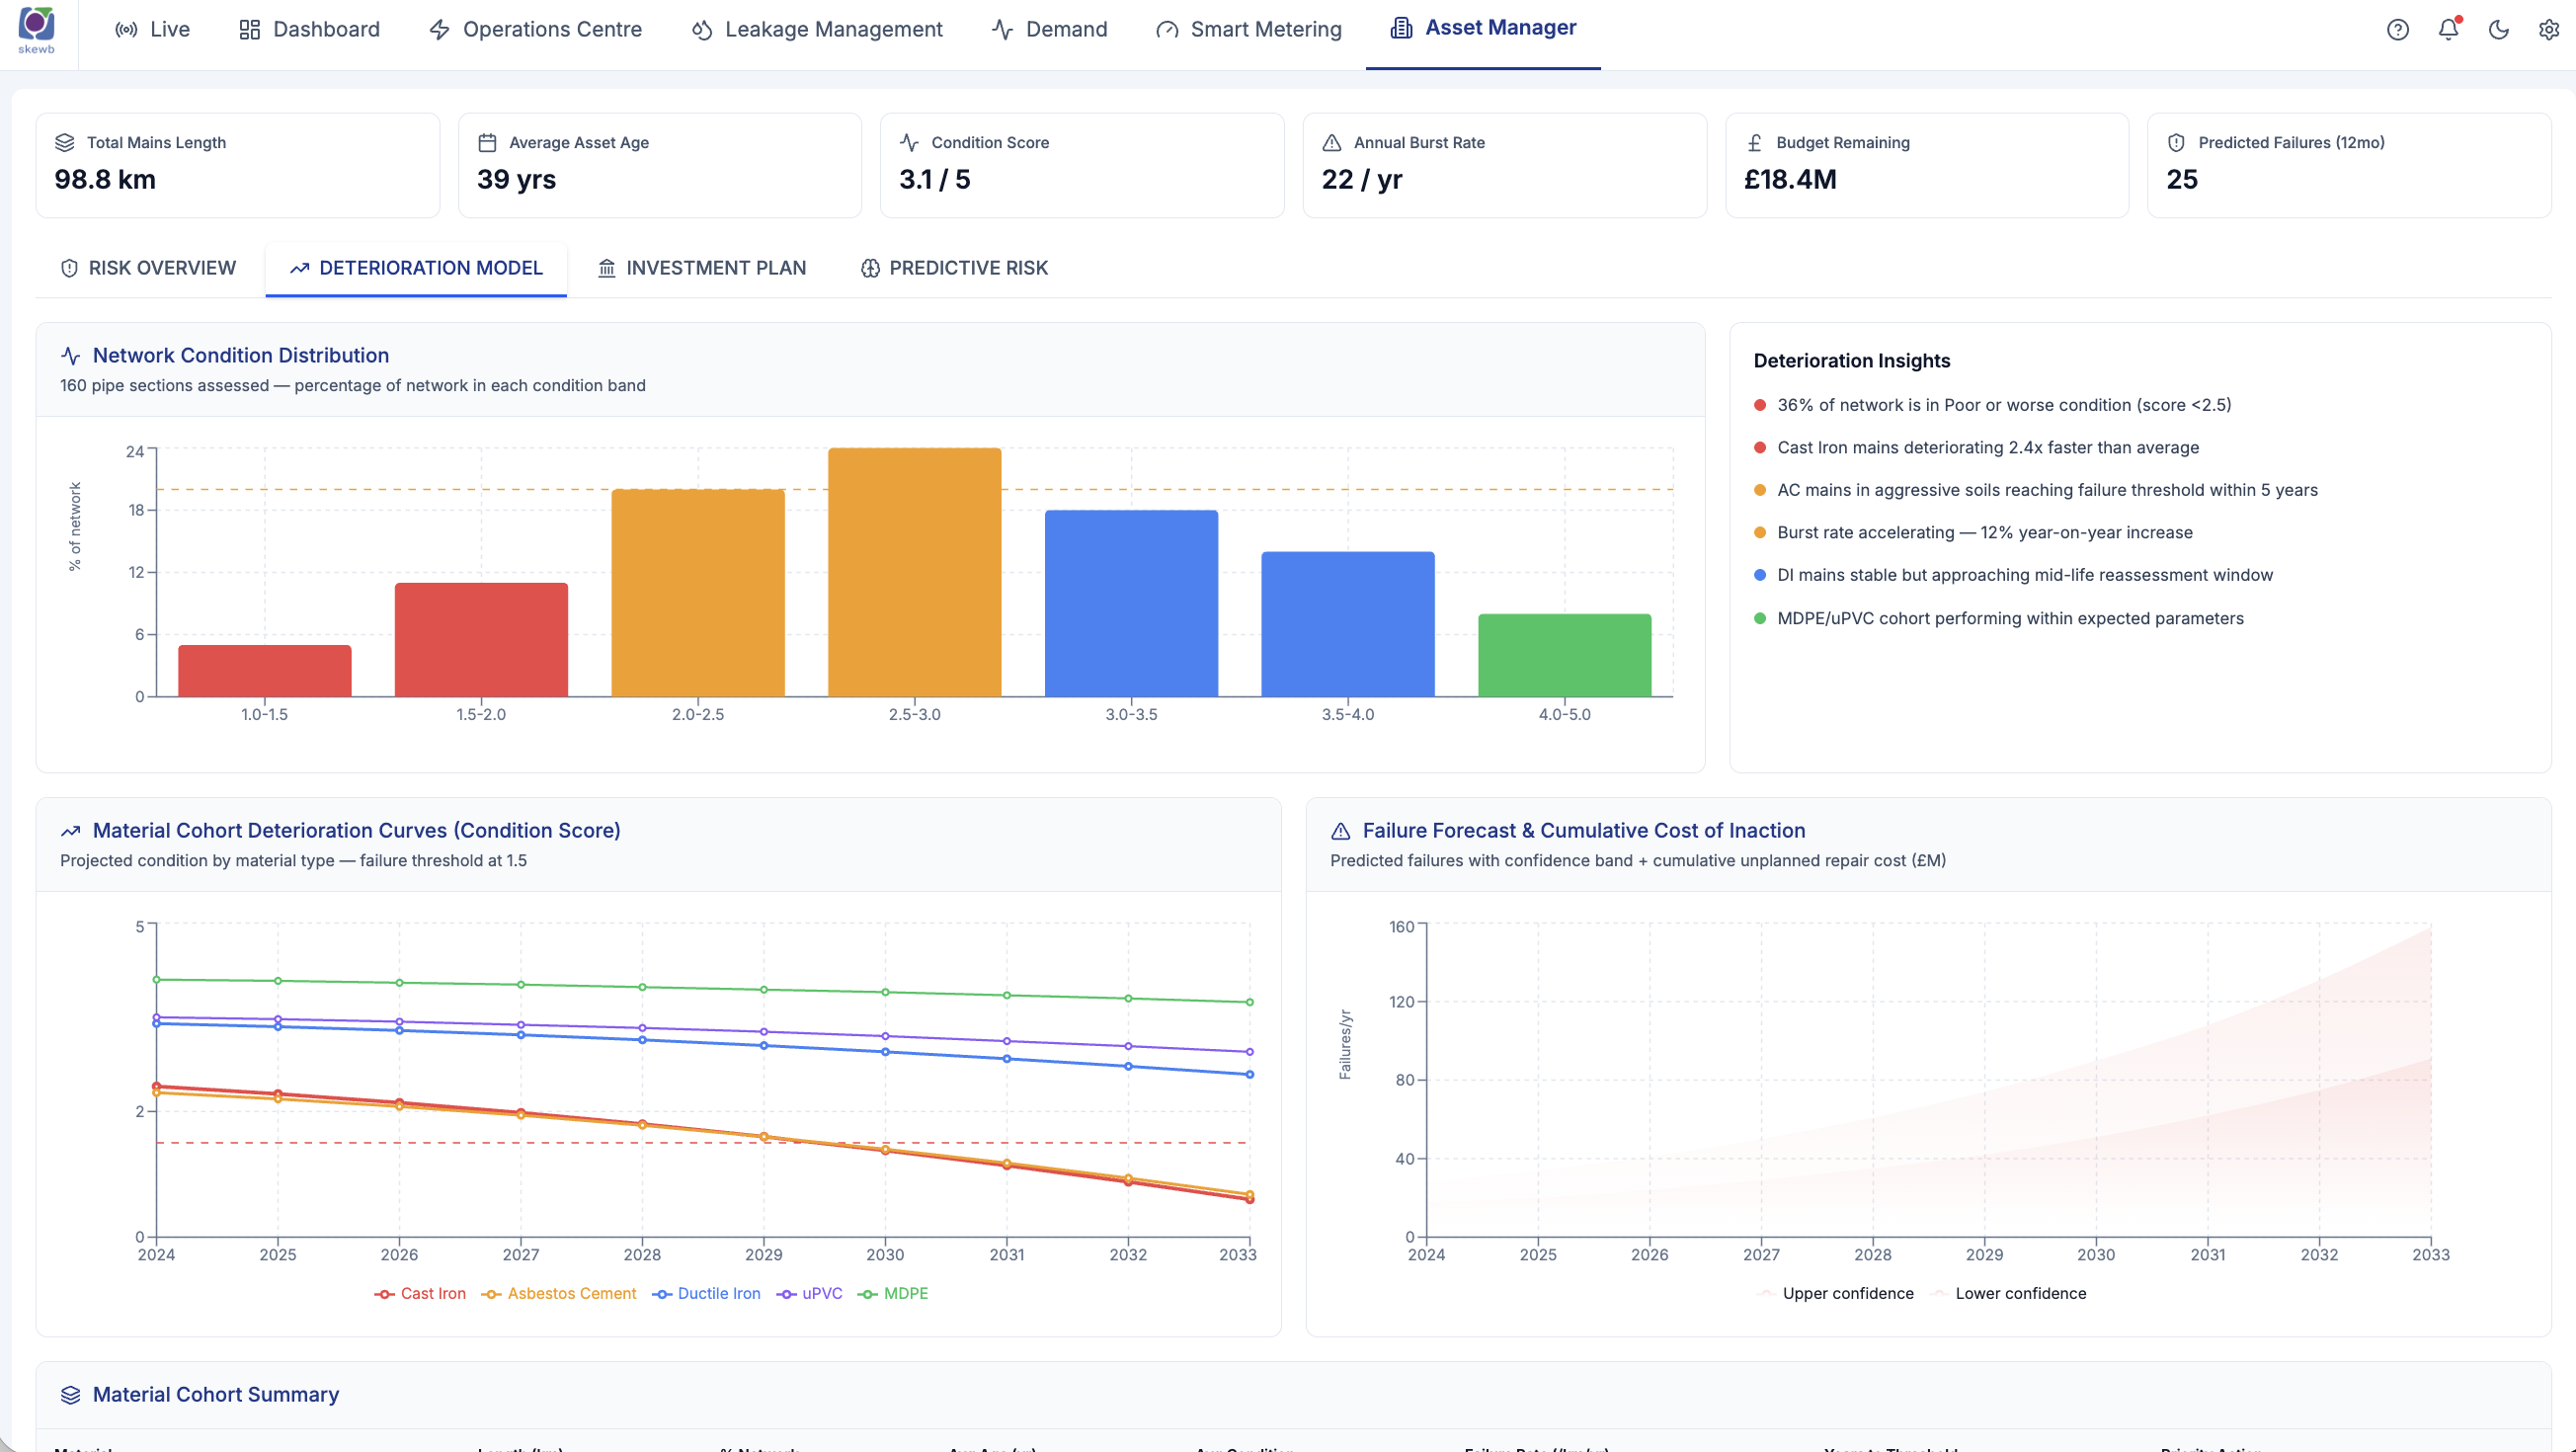Screen dimensions: 2576x1452
Task: Click insight about burst rate accelerating
Action: [x=1985, y=533]
